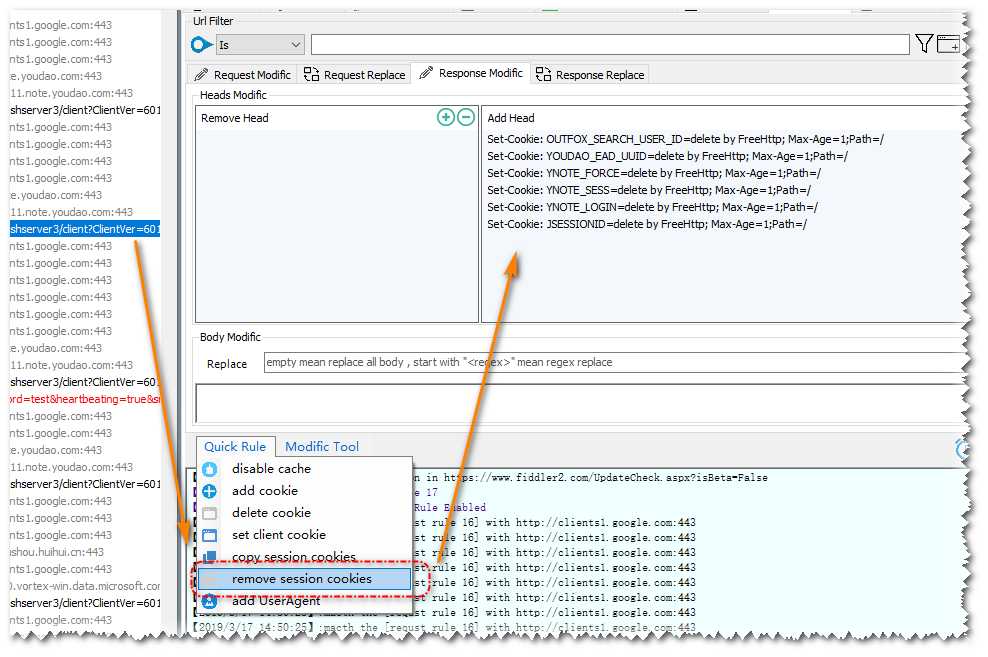Open the Quick Rule menu tab
Image resolution: width=988 pixels, height=657 pixels.
pyautogui.click(x=235, y=446)
